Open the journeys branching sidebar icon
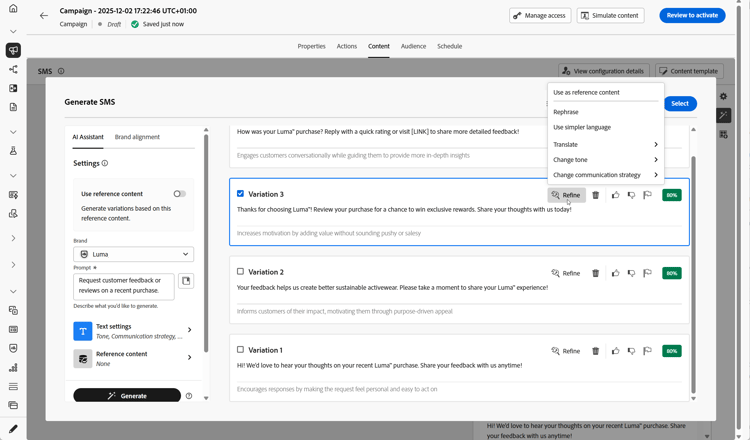Image resolution: width=750 pixels, height=440 pixels. click(13, 69)
